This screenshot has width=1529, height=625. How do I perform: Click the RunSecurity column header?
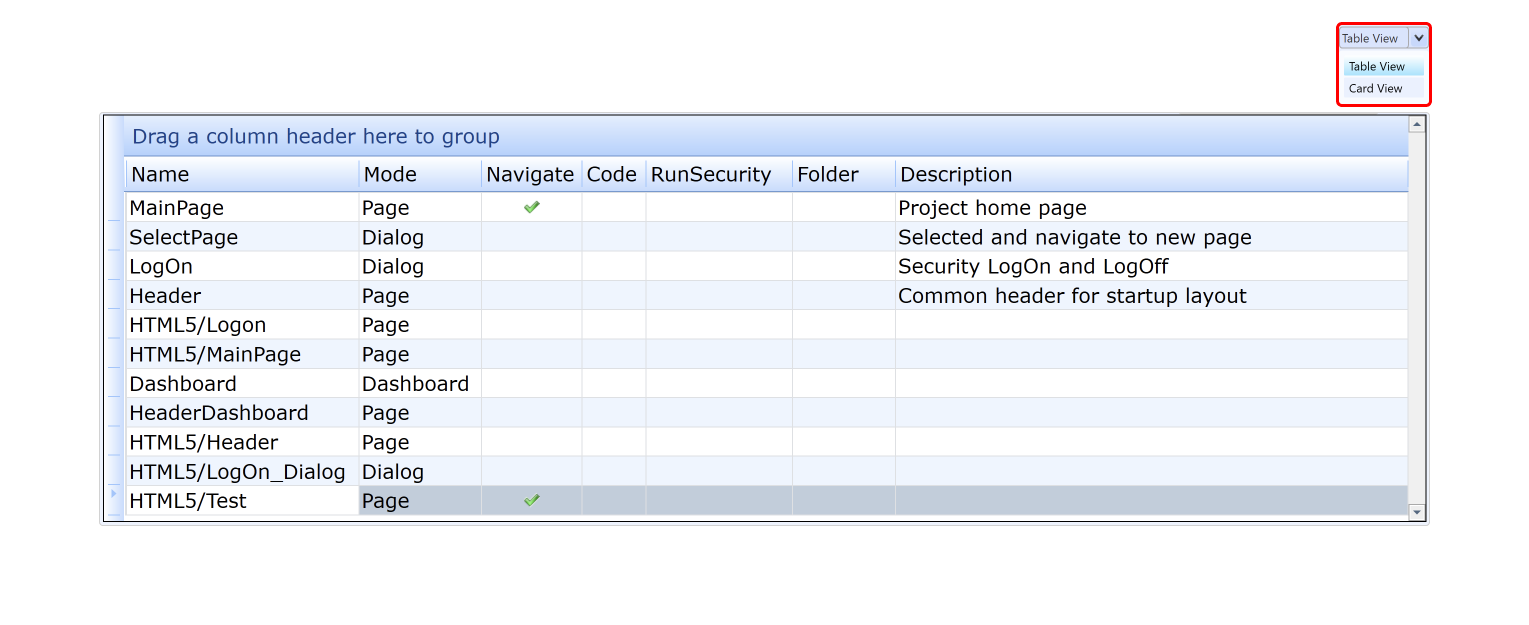point(718,175)
